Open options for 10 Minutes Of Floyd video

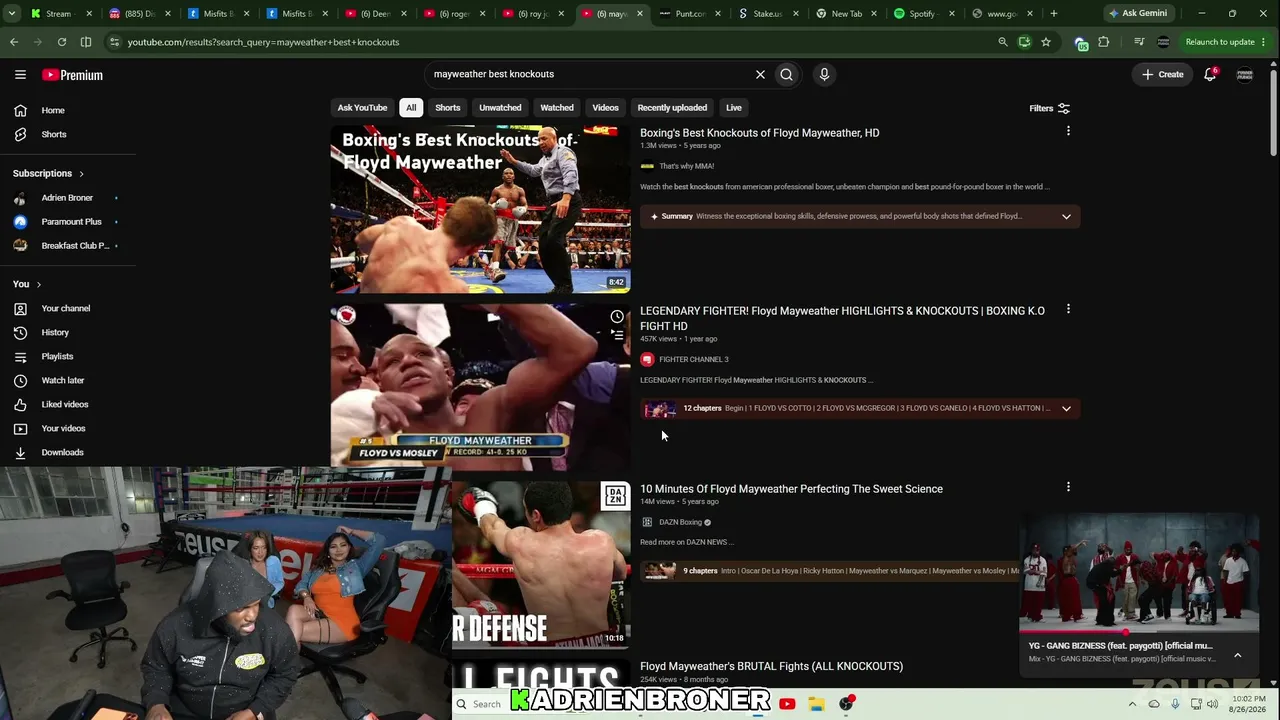pos(1068,487)
